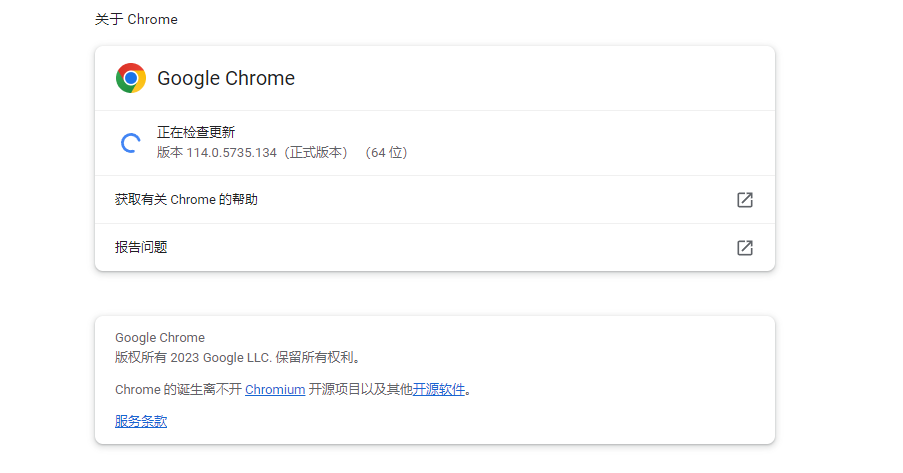Screen dimensions: 903x473
Task: Follow the Chromium hyperlink
Action: [x=275, y=389]
